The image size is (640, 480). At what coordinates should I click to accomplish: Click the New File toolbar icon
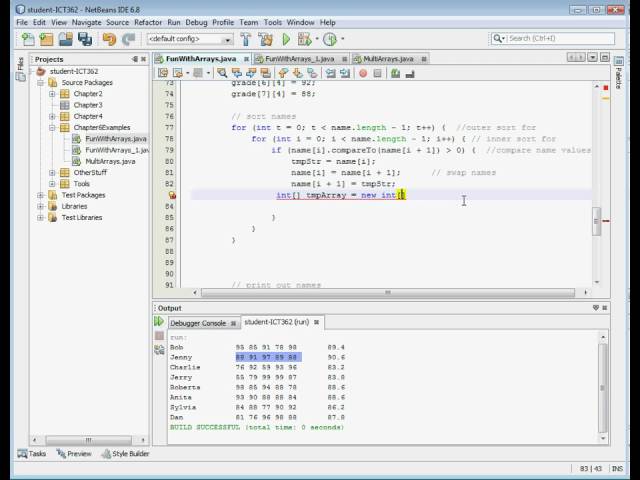[x=28, y=39]
